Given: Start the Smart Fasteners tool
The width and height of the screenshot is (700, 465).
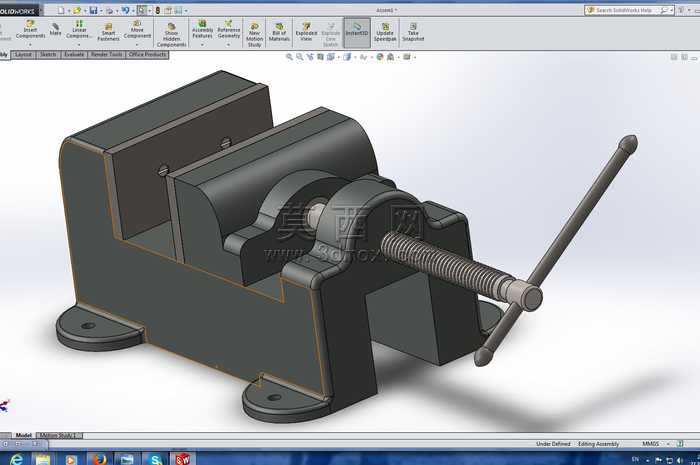Looking at the screenshot, I should [108, 32].
